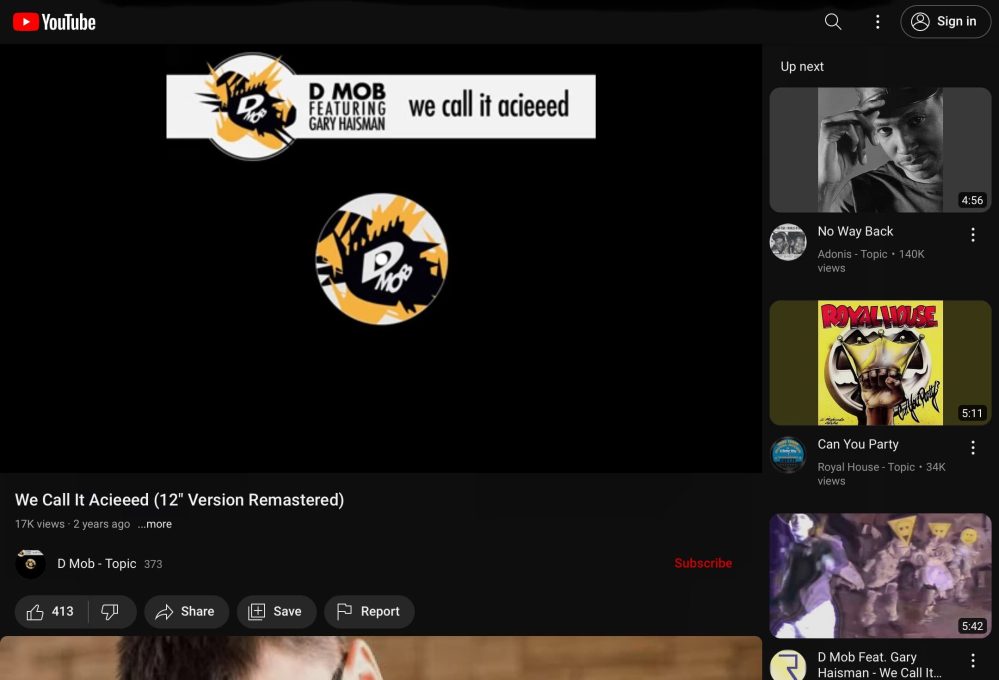Open options menu for Can You Party
Screen dimensions: 999x680
(x=972, y=448)
